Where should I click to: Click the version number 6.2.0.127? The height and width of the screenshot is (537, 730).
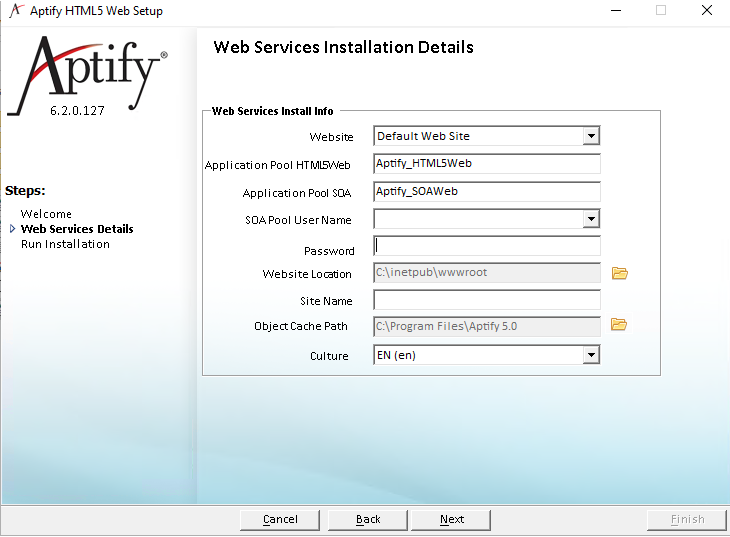77,111
